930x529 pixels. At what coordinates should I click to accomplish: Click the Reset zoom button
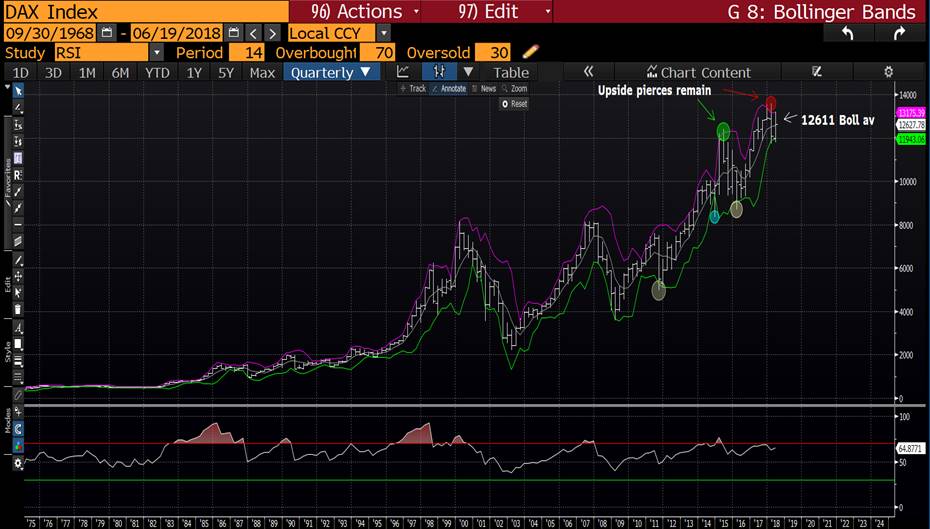pos(514,104)
